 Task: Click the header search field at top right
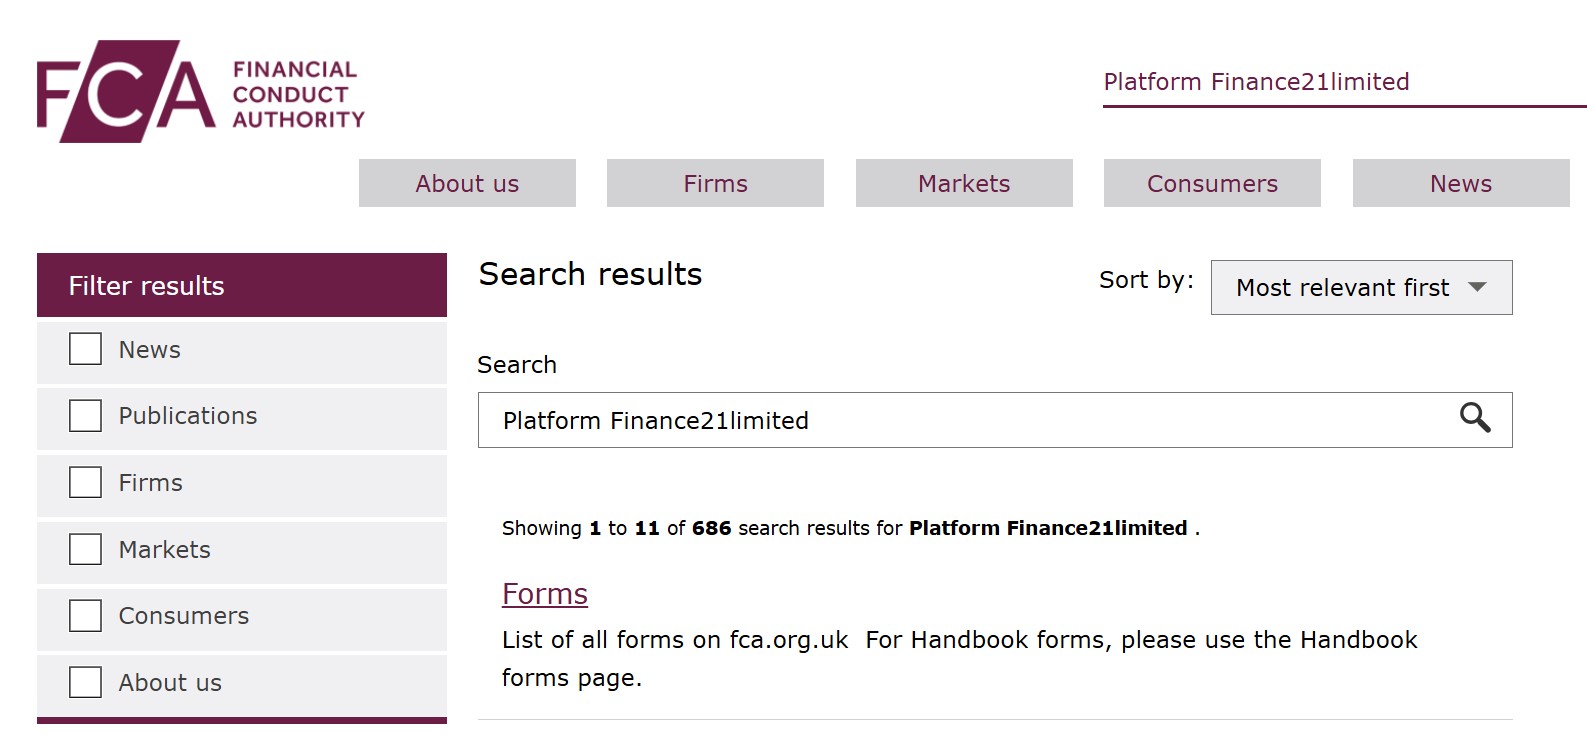[1344, 82]
